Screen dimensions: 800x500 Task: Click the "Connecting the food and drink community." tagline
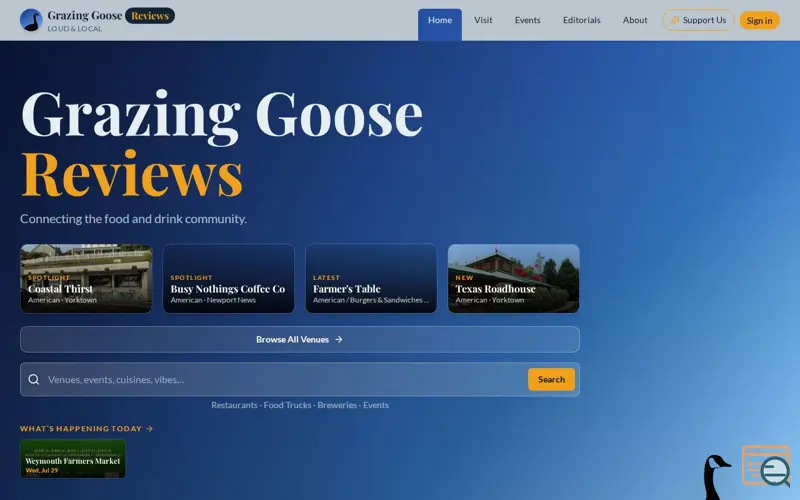click(133, 218)
